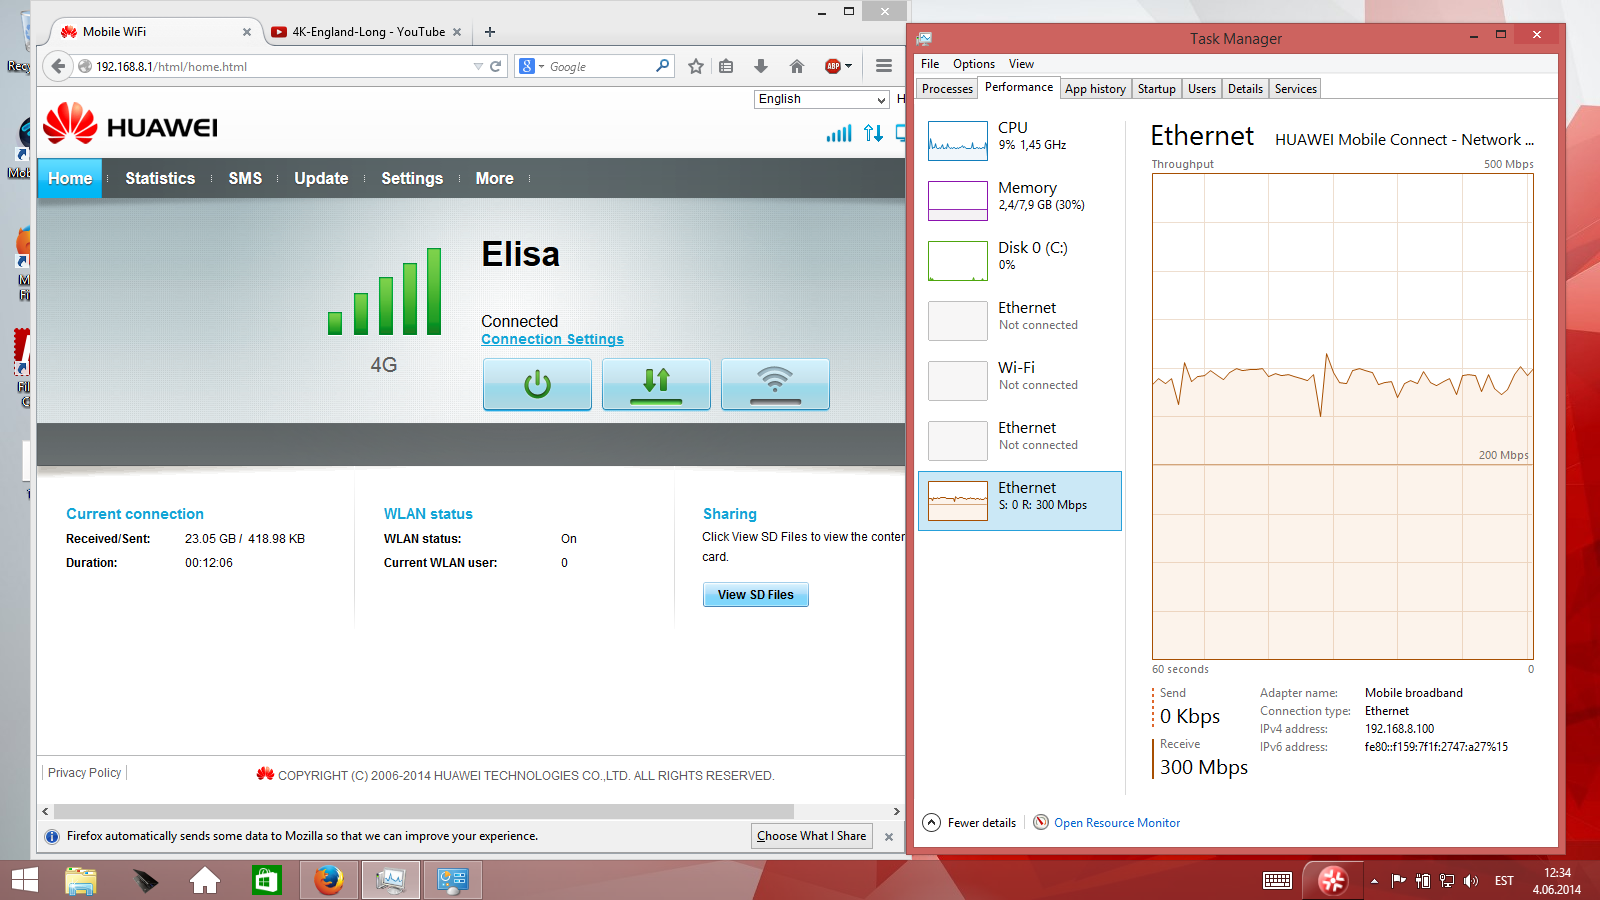Click the search magnifier icon in Google box
The width and height of the screenshot is (1600, 900).
662,66
